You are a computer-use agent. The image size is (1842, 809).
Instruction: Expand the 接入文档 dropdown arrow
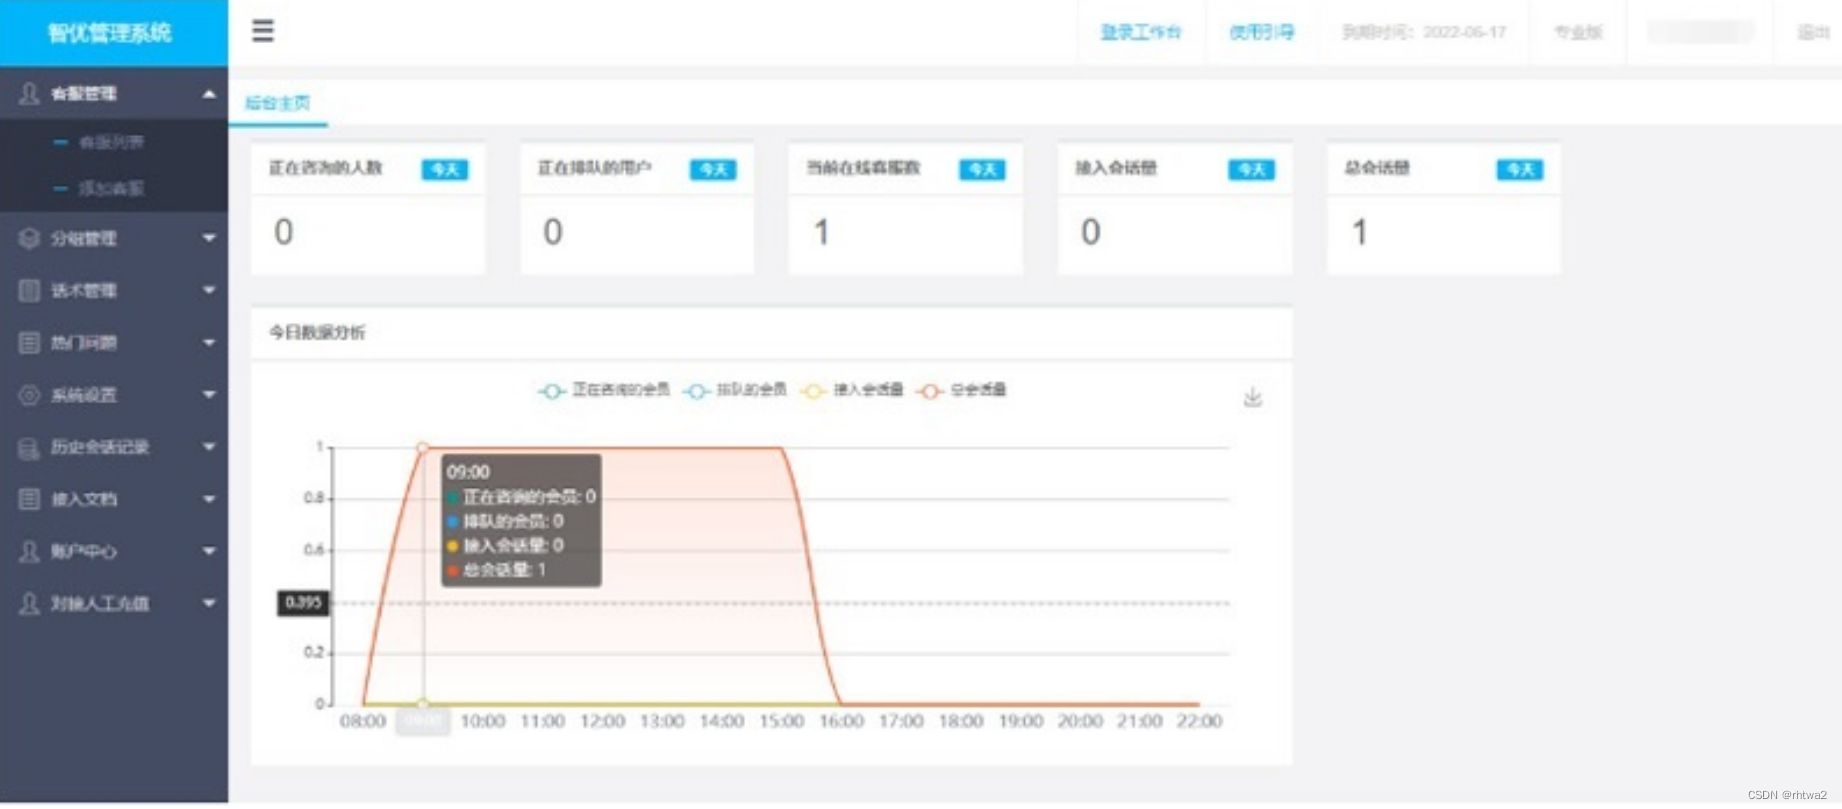tap(209, 499)
